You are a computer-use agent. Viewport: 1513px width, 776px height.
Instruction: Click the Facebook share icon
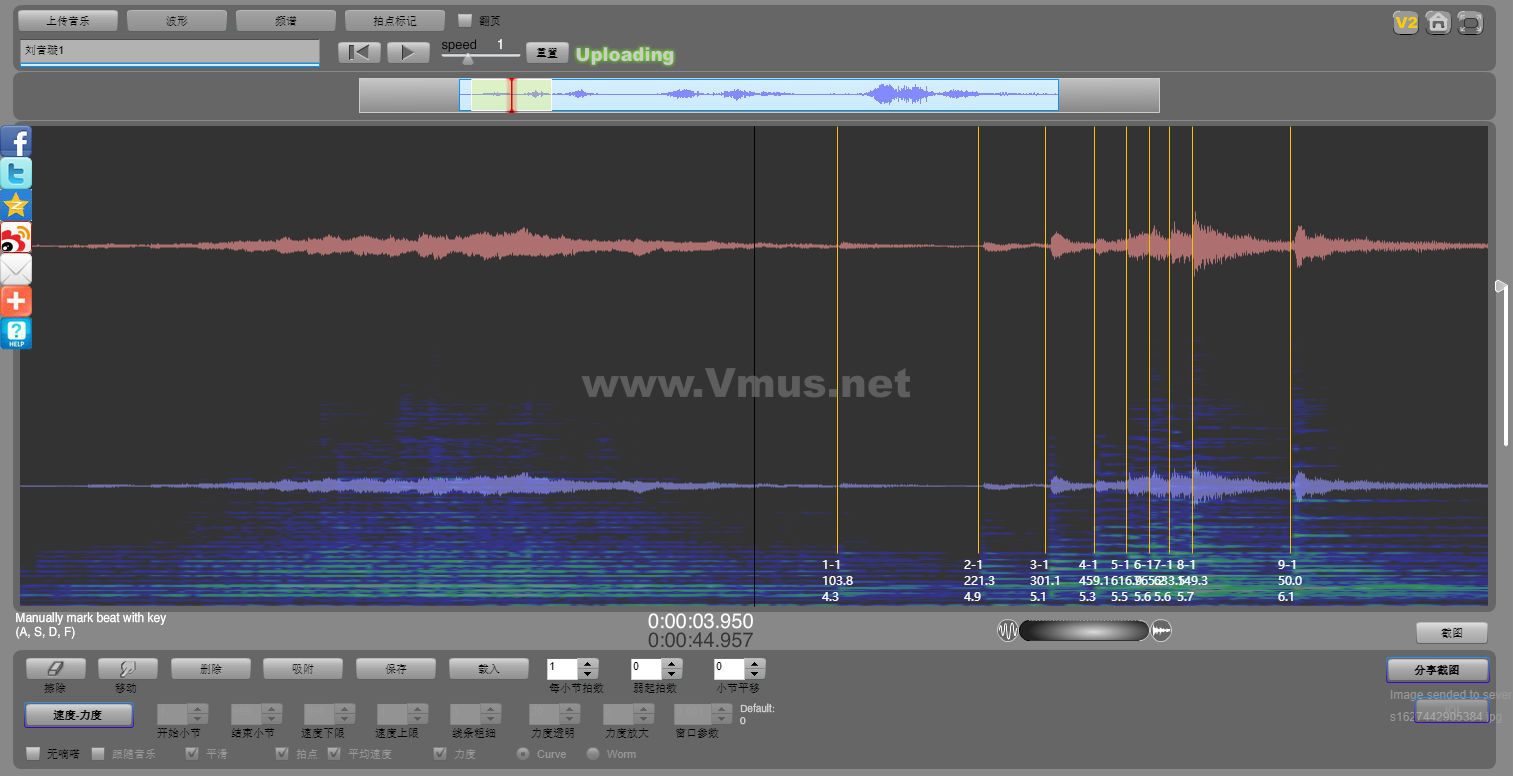(16, 142)
